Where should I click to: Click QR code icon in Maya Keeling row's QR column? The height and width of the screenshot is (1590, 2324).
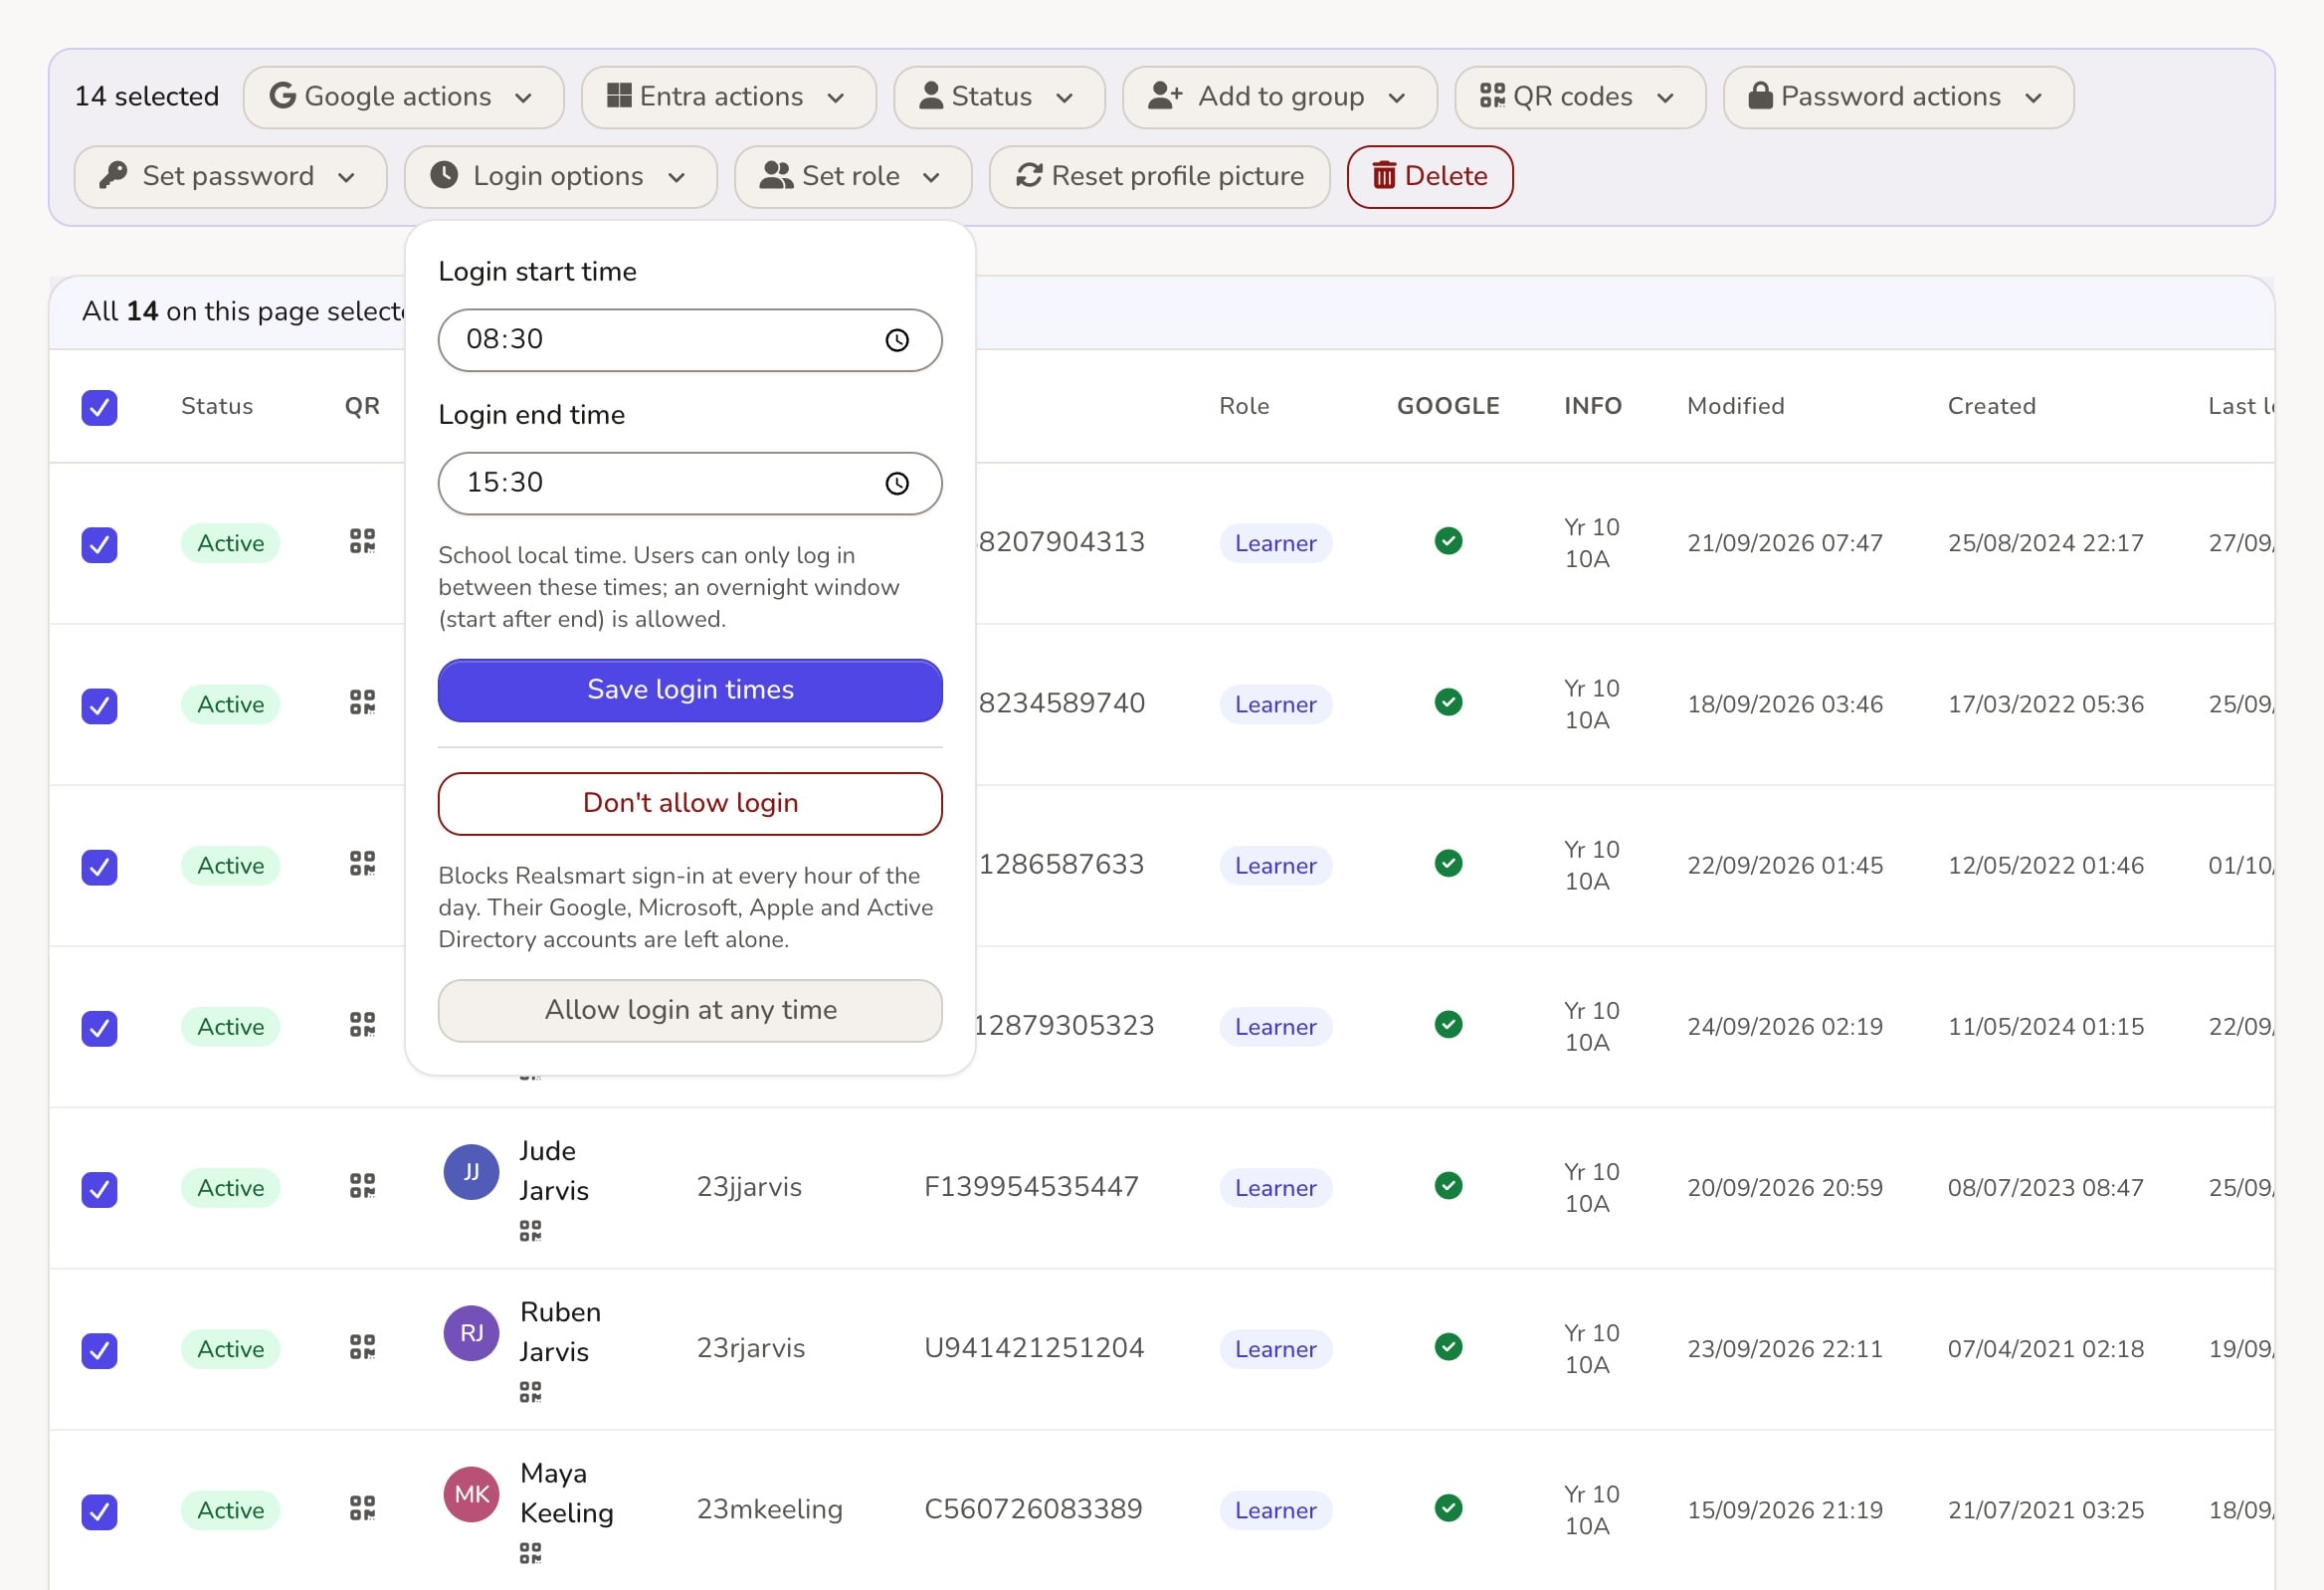pos(362,1508)
